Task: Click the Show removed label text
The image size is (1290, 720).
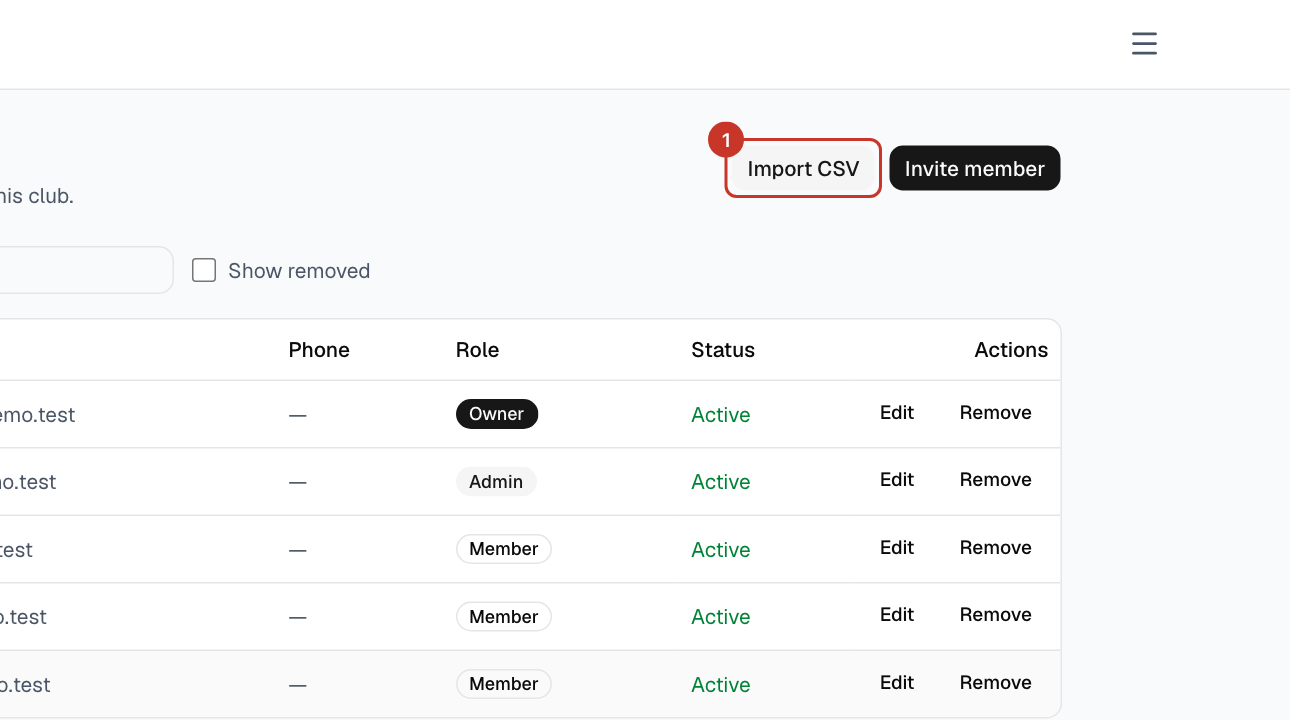Action: [x=299, y=271]
